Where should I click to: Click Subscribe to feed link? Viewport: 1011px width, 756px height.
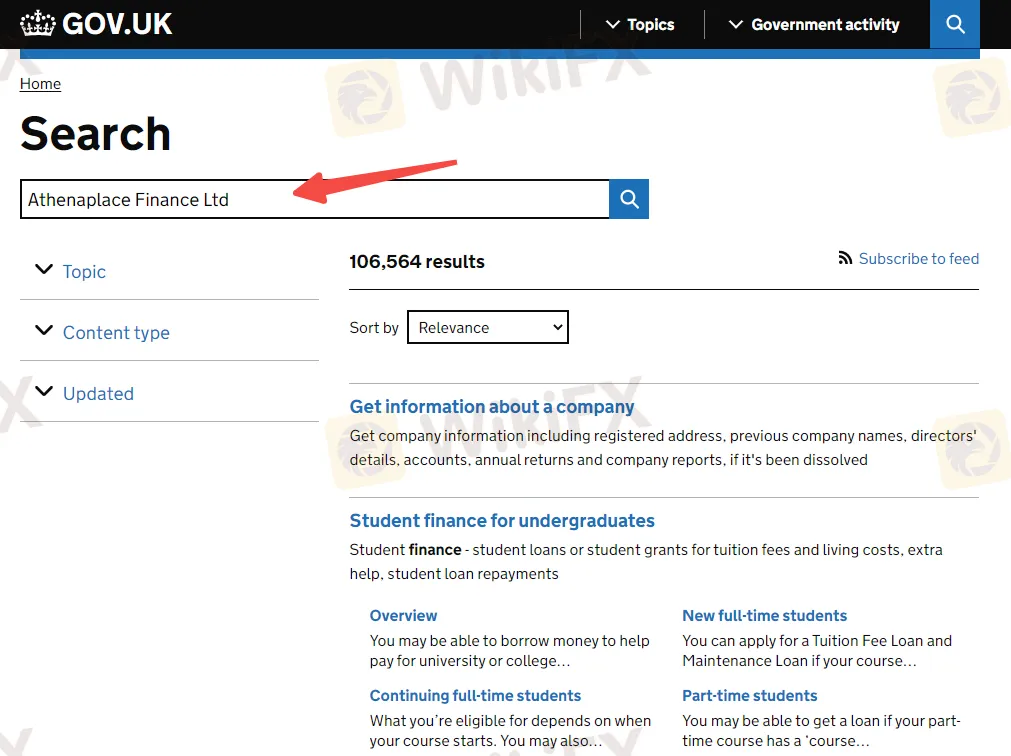[x=919, y=258]
